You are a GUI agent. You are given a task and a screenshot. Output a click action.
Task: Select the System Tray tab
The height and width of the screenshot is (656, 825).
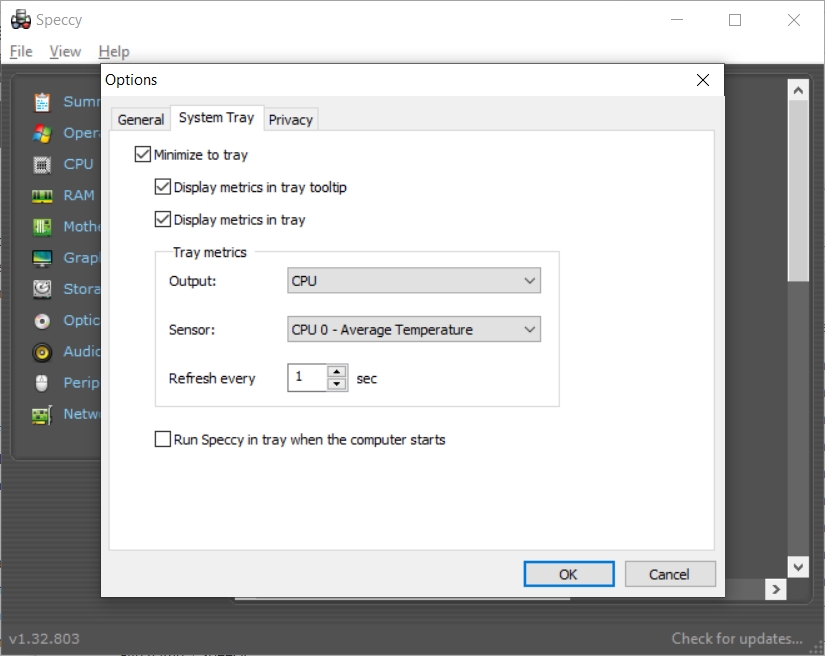(x=216, y=118)
